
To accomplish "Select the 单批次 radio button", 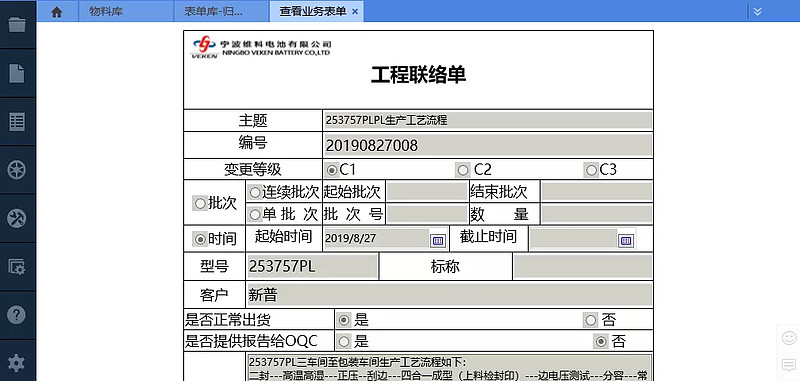I will click(255, 214).
